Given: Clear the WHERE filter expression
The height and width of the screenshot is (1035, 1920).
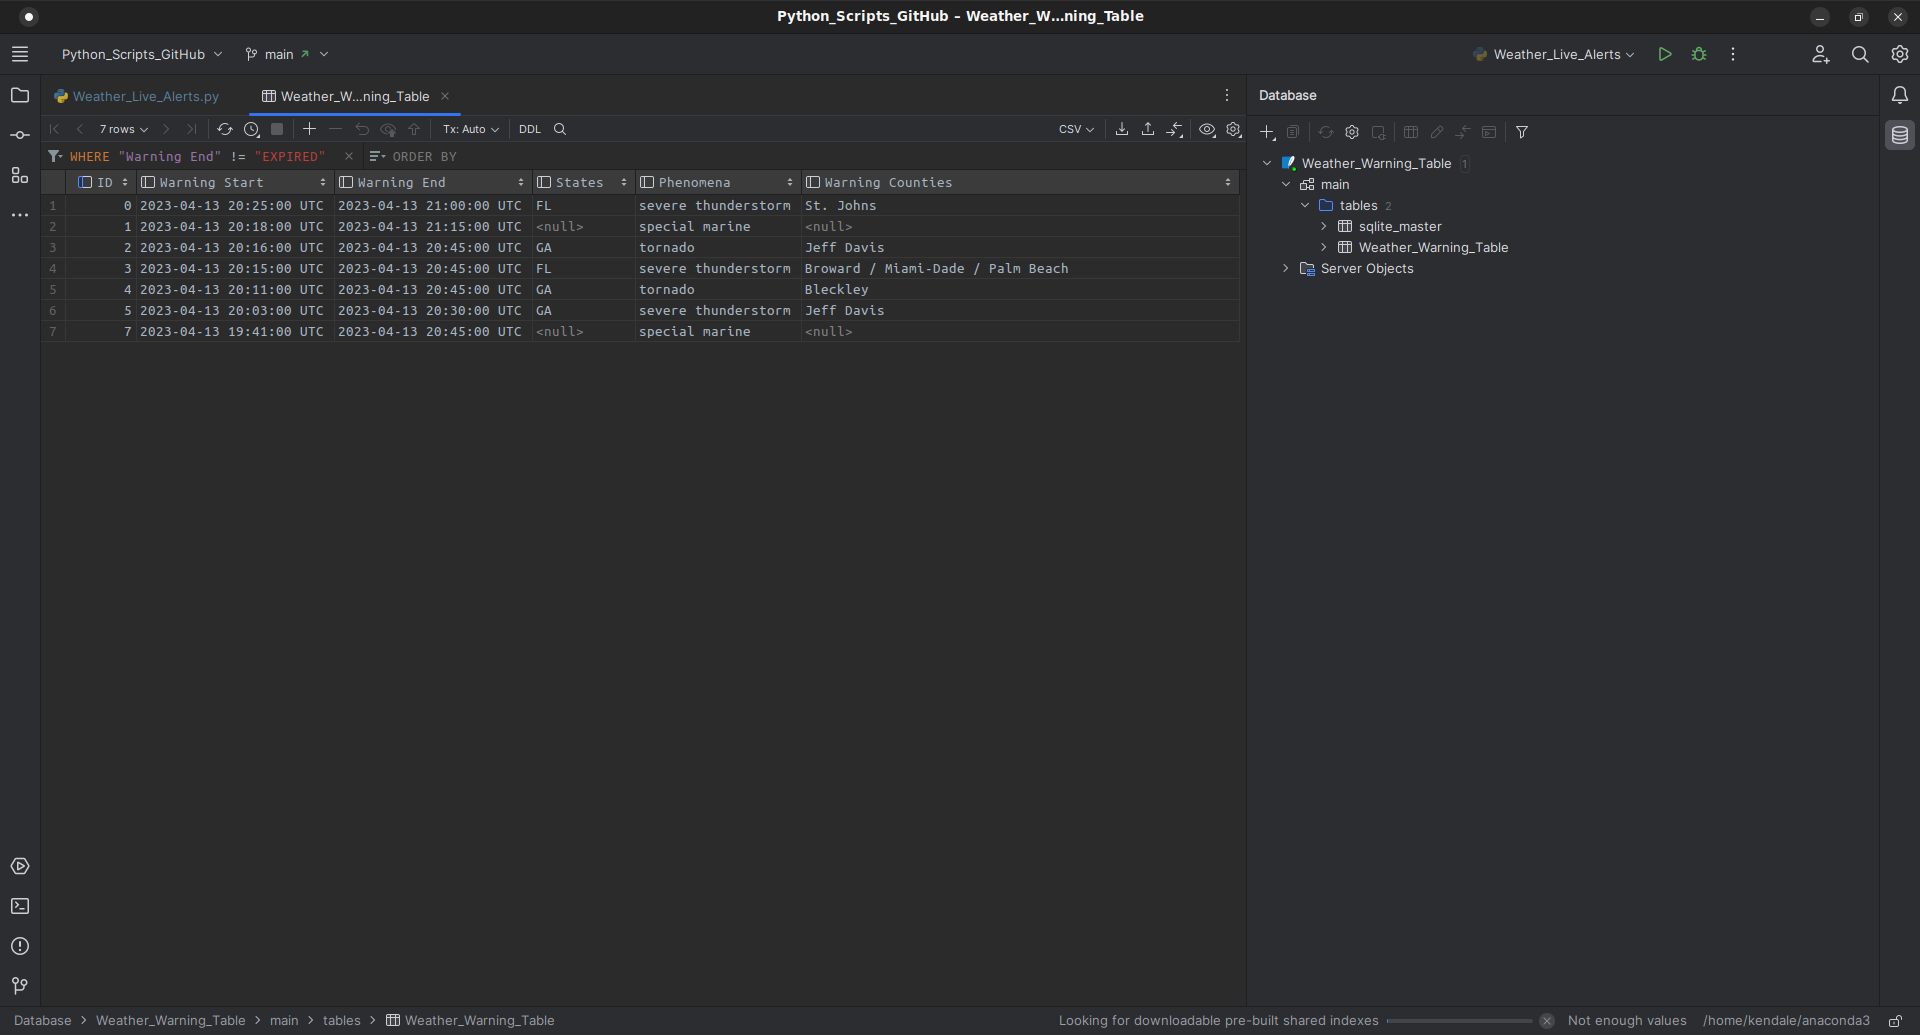Looking at the screenshot, I should coord(348,156).
